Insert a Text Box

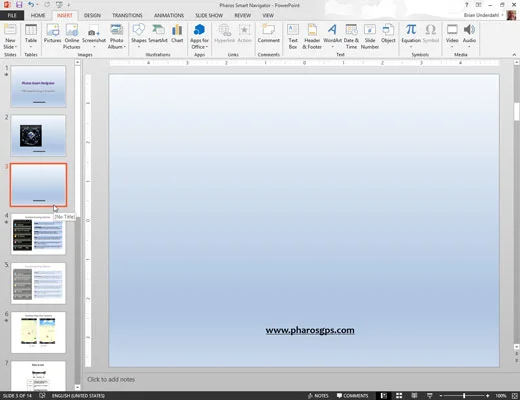tap(293, 37)
